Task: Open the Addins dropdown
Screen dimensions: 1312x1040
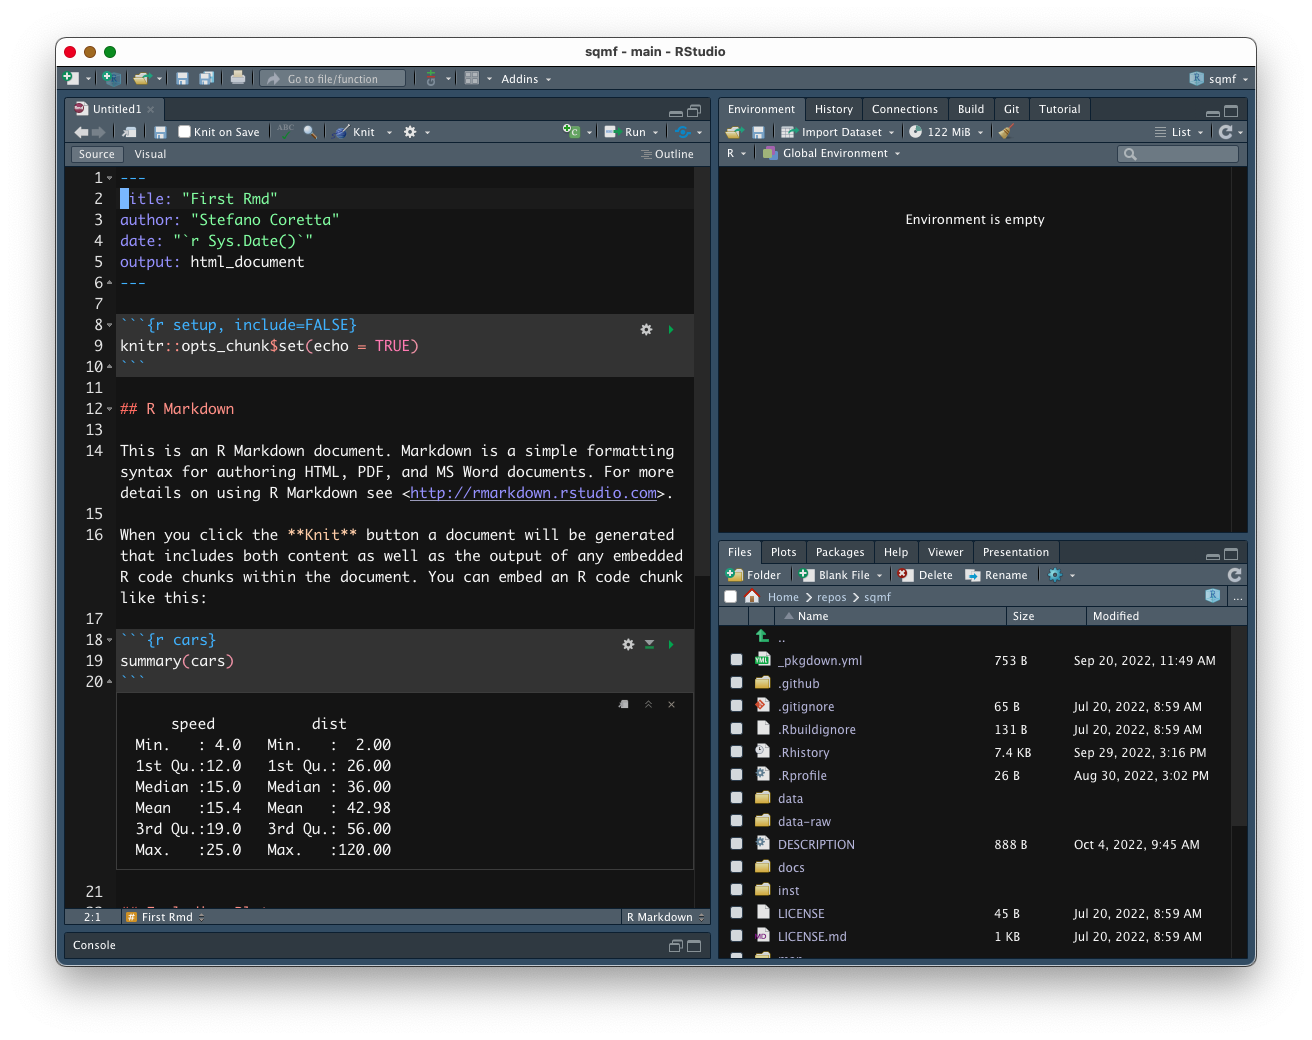Action: tap(526, 79)
